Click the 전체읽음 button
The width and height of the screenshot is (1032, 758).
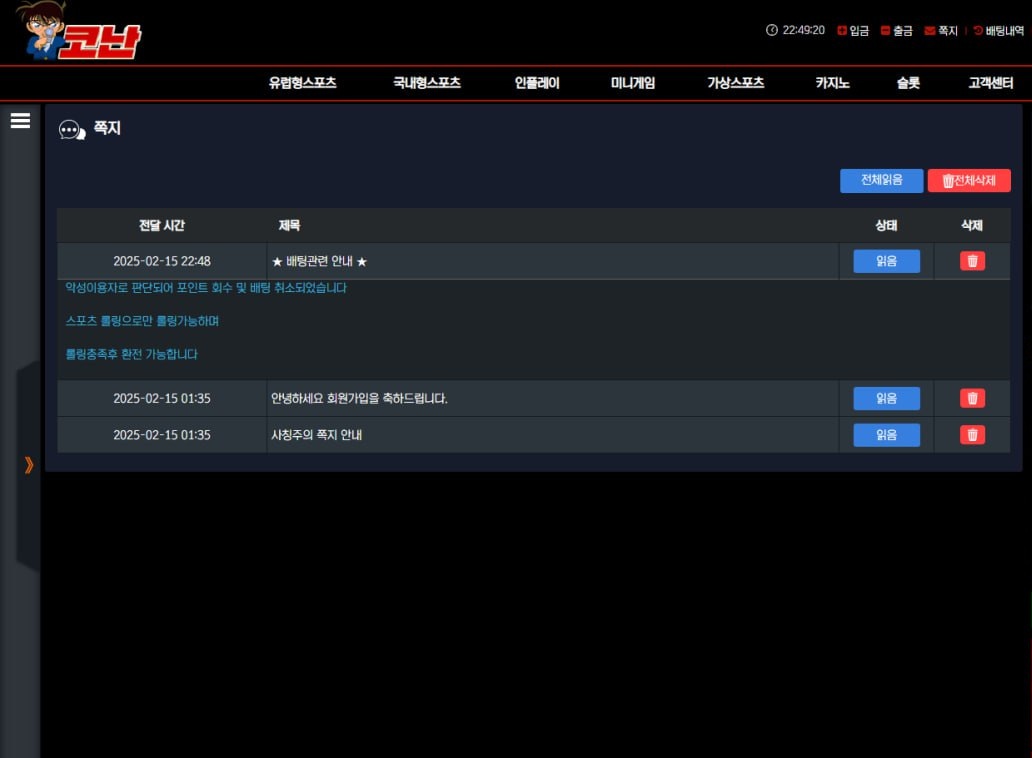click(x=881, y=180)
